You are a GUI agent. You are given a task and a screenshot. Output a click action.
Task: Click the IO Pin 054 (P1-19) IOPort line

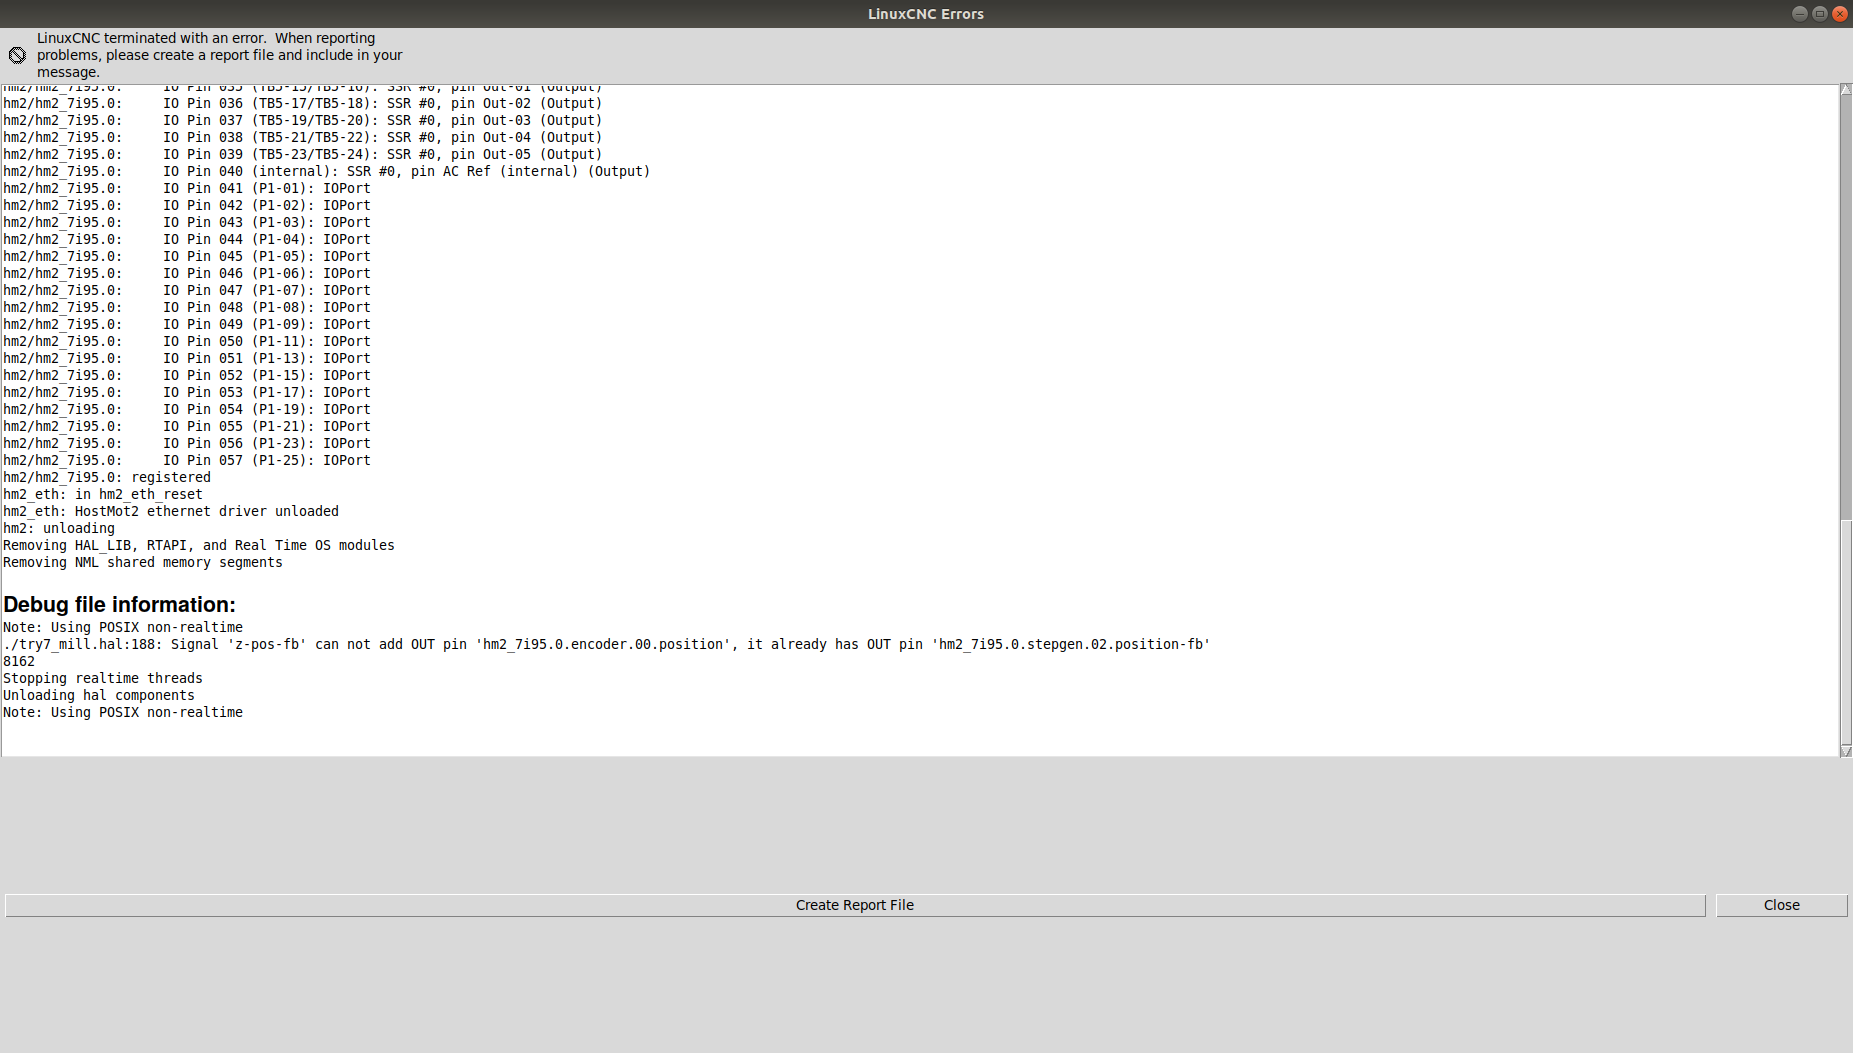tap(187, 409)
